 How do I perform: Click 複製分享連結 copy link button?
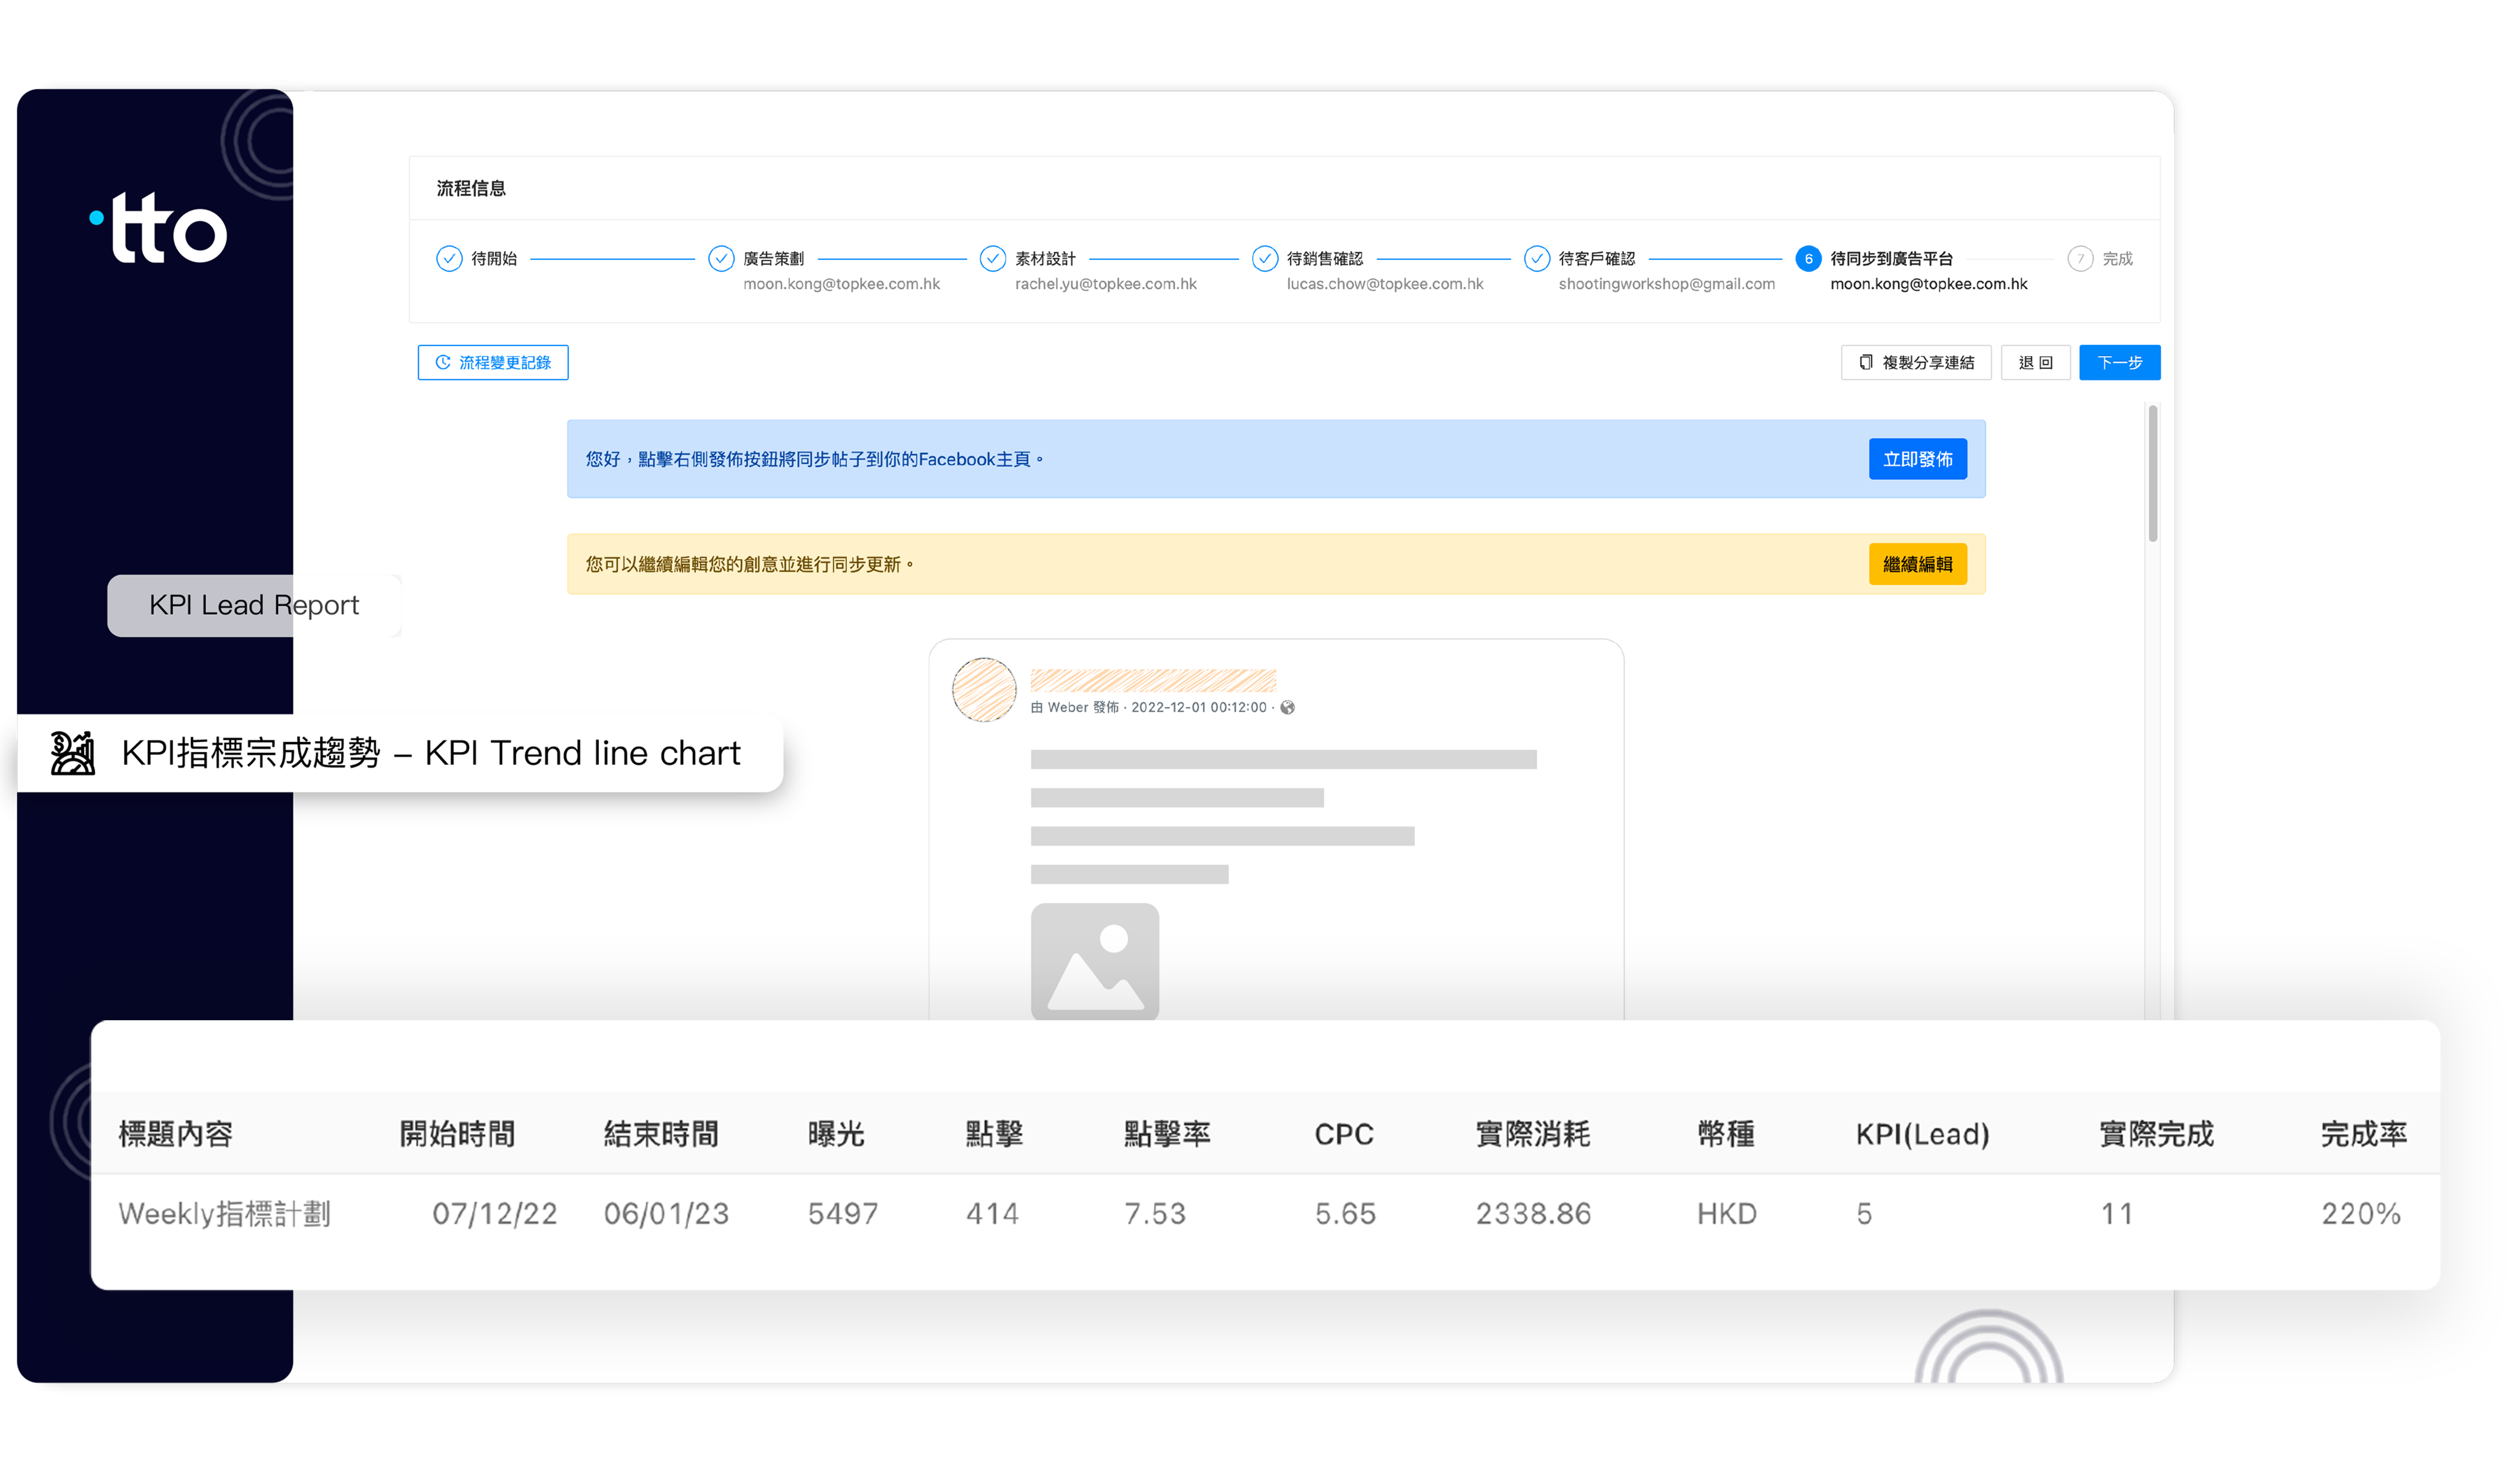(x=1916, y=362)
